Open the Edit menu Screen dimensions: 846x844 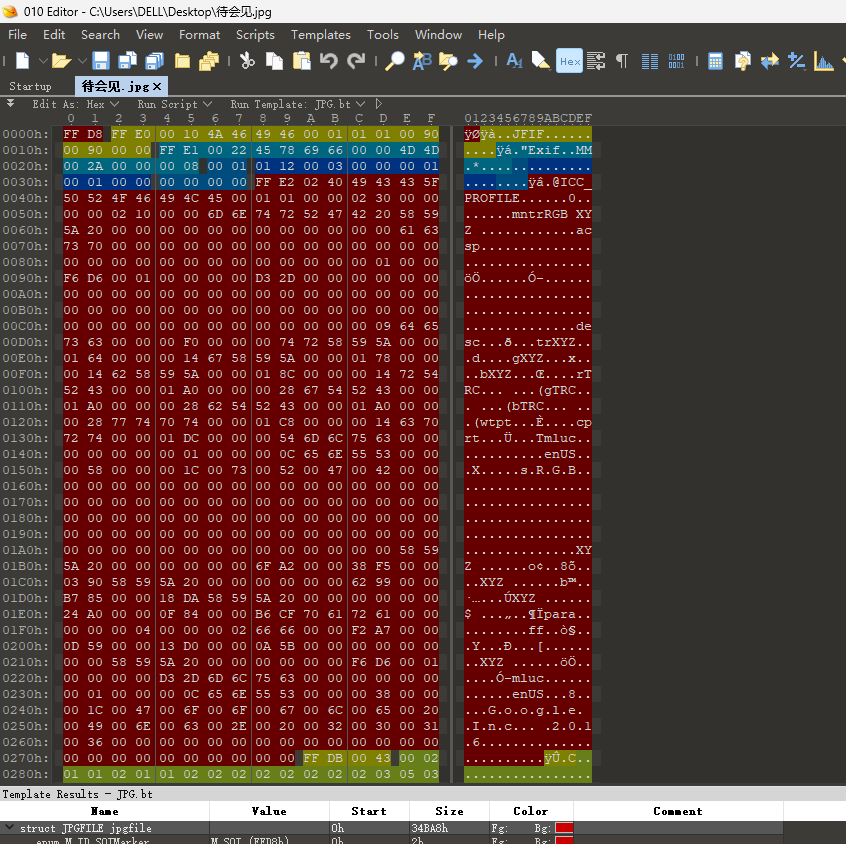click(x=54, y=35)
